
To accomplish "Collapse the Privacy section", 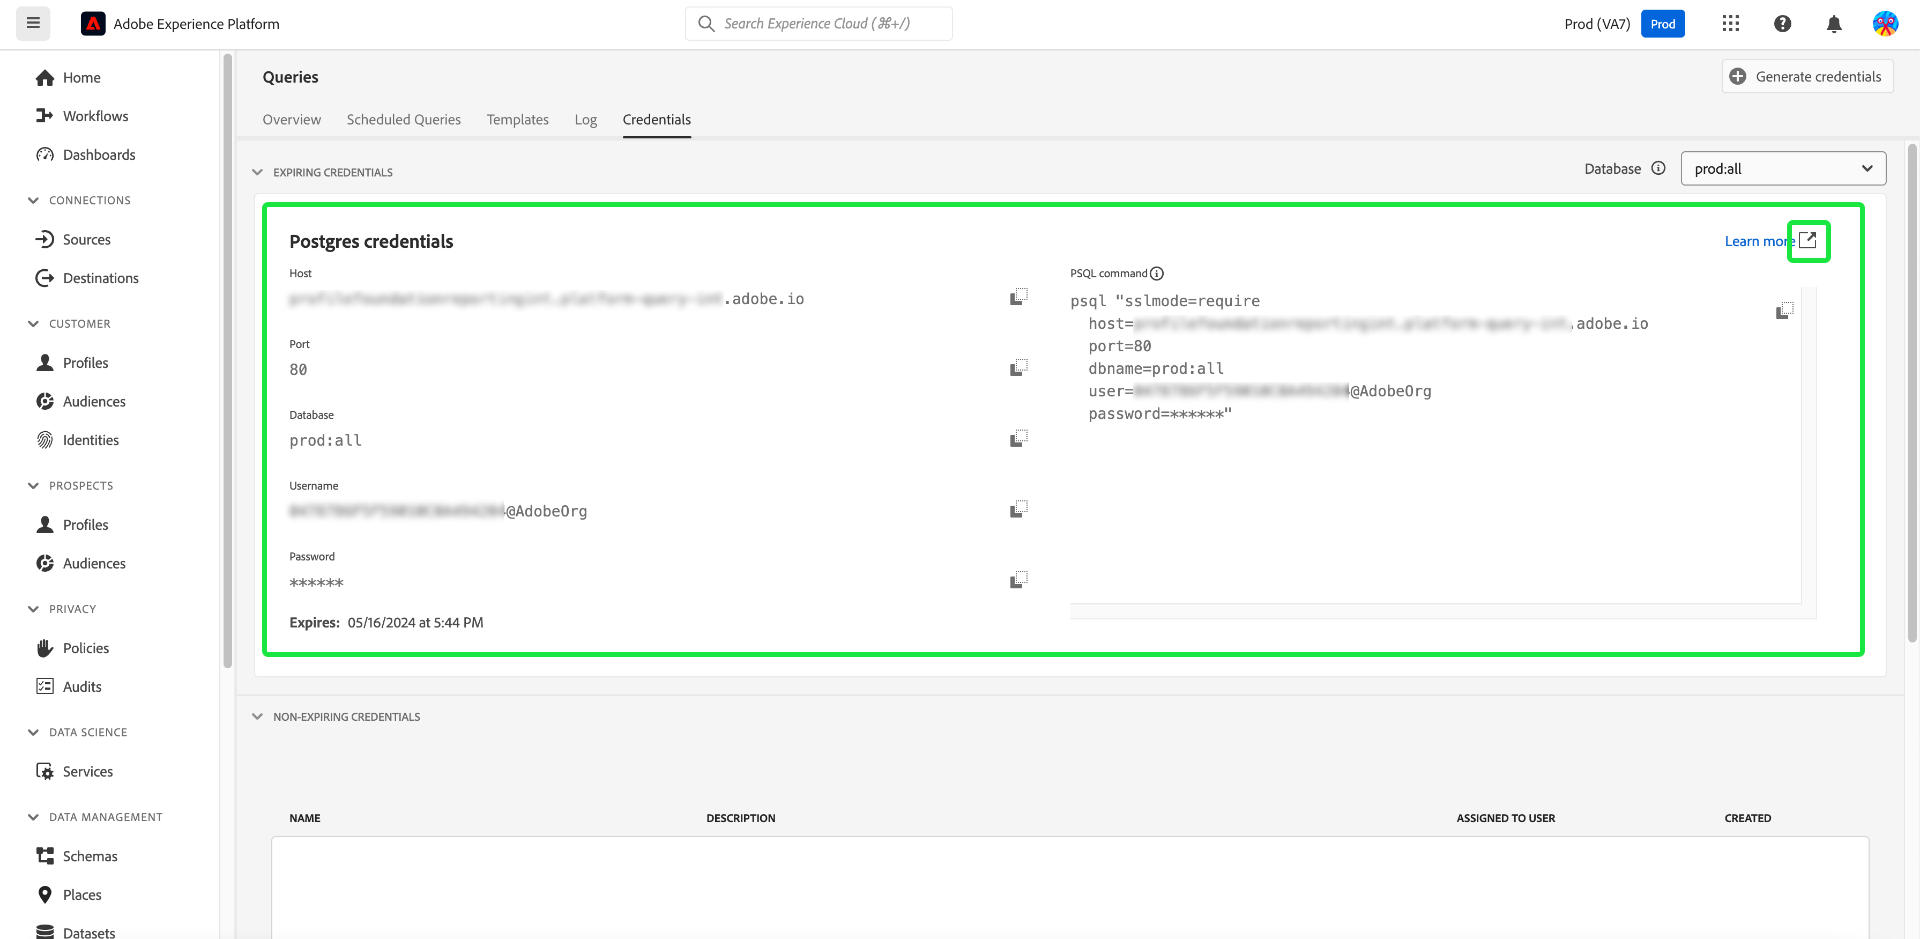I will 33,609.
